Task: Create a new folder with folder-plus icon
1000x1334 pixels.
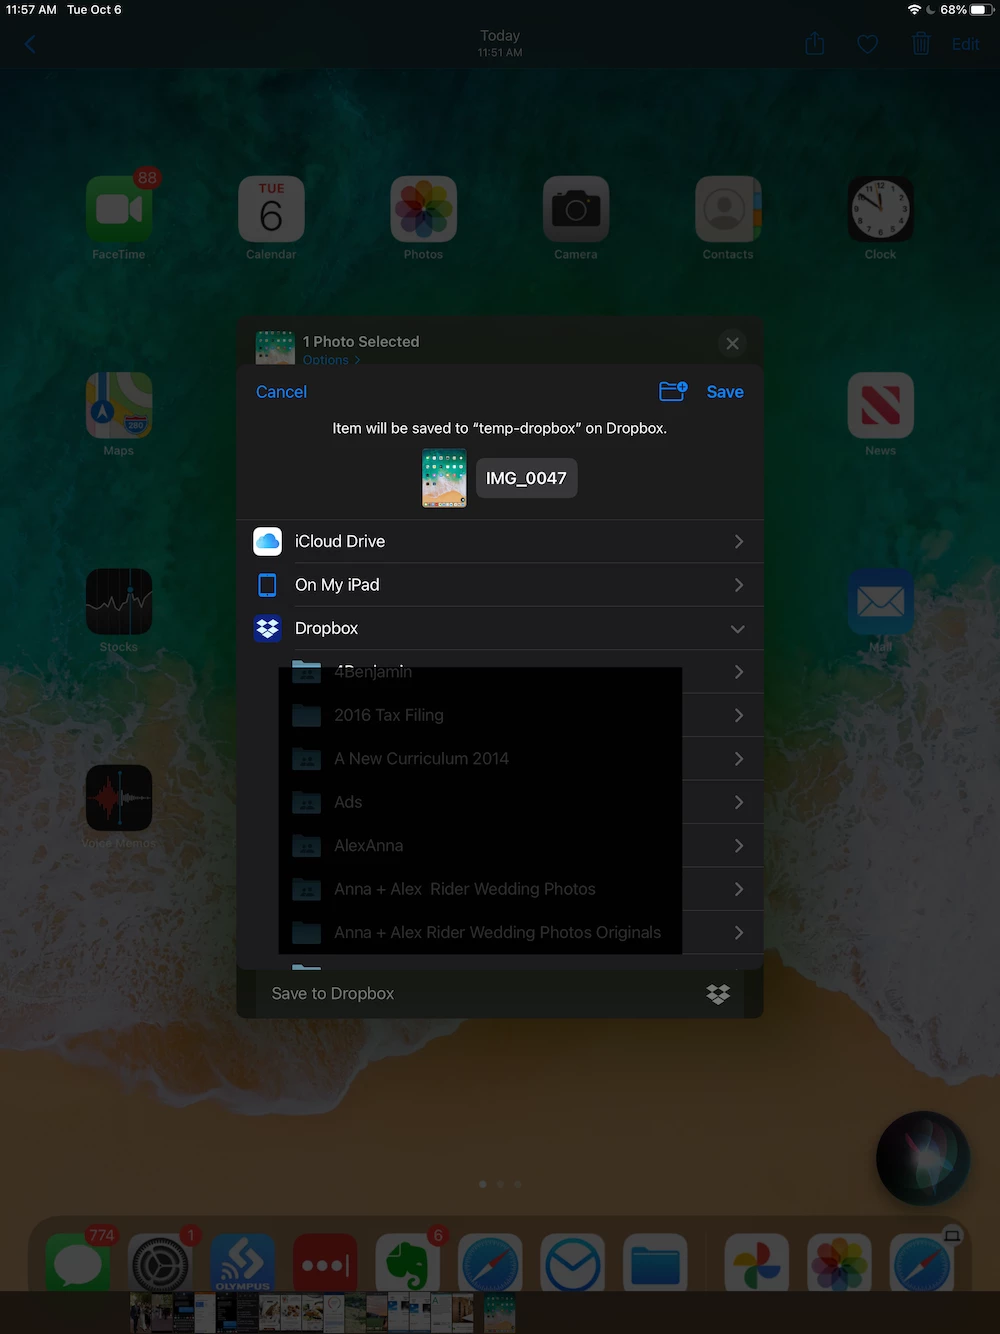Action: (x=673, y=391)
